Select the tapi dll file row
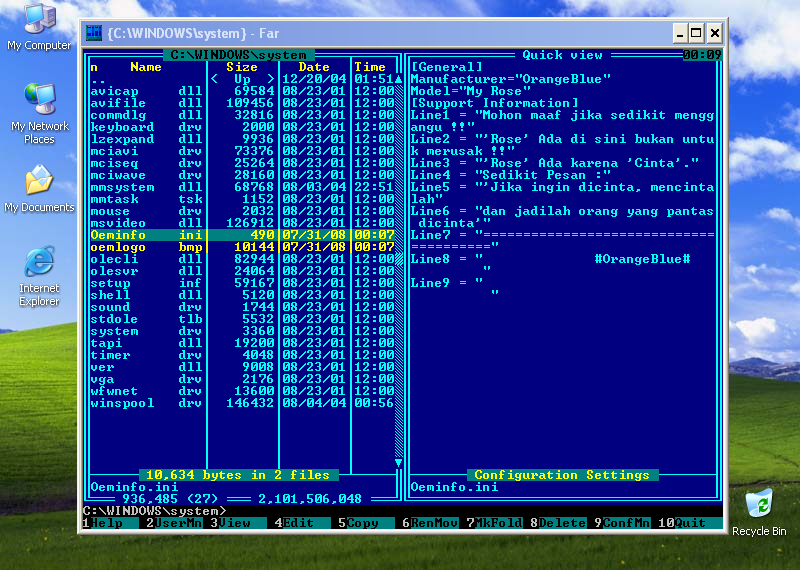 coord(242,343)
